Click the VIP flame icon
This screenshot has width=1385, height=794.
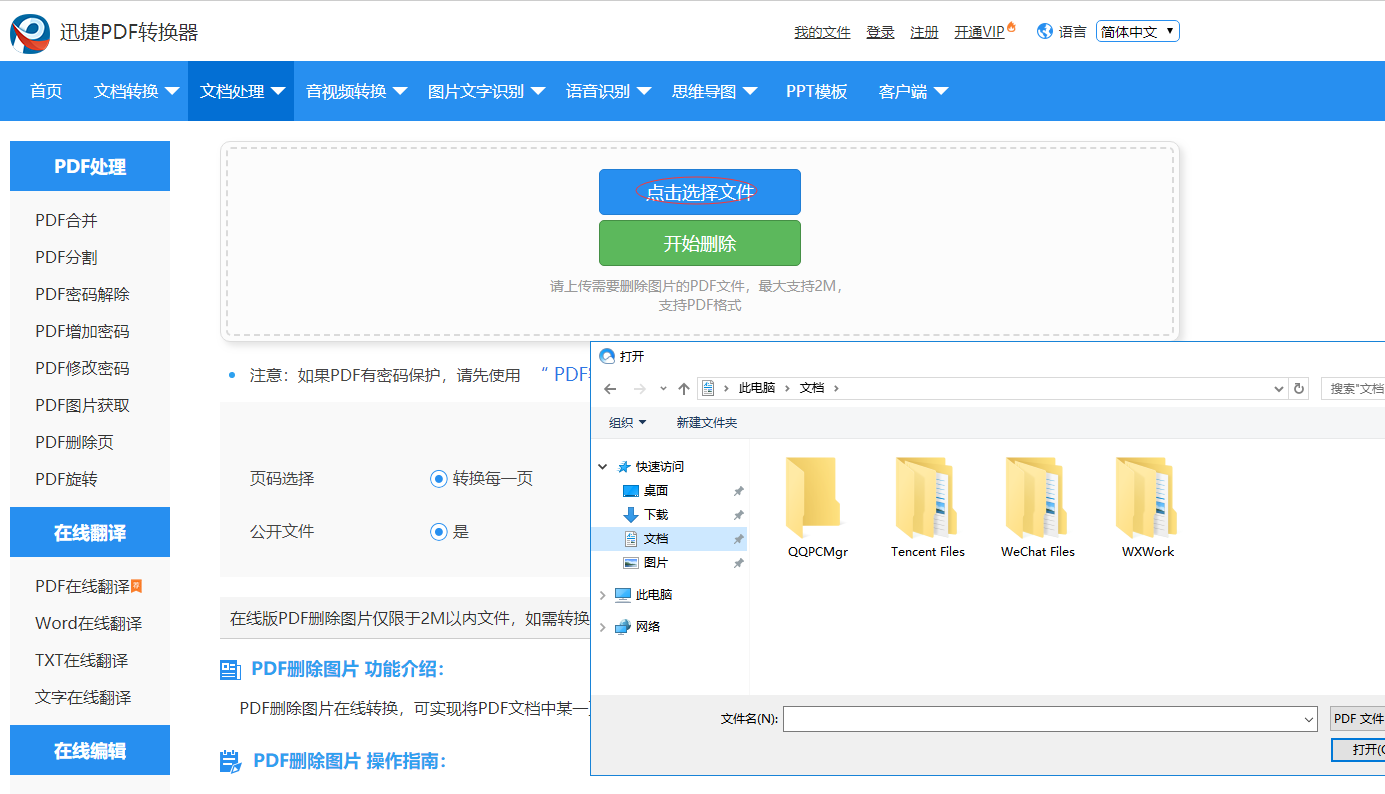(x=1011, y=27)
